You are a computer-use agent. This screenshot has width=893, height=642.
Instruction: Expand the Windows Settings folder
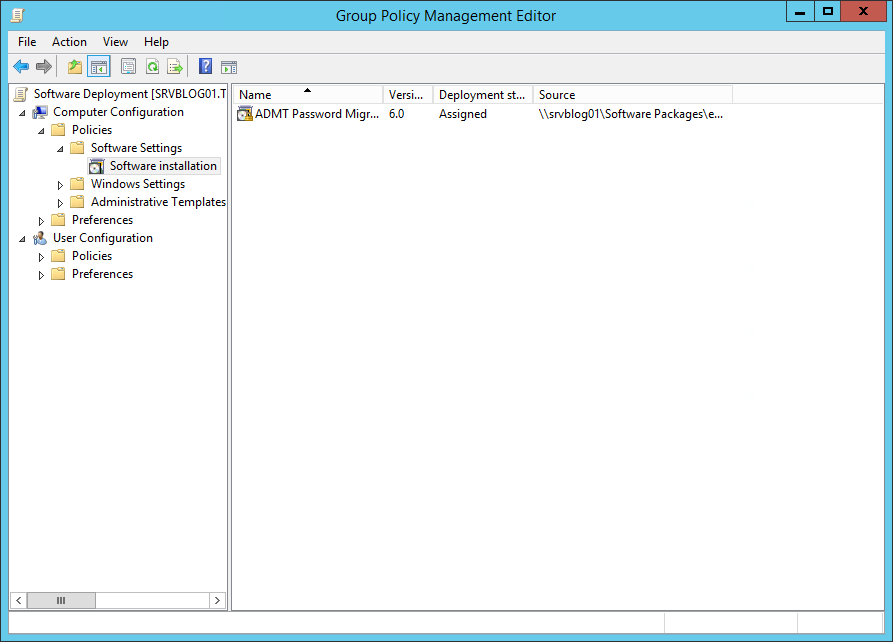point(60,183)
